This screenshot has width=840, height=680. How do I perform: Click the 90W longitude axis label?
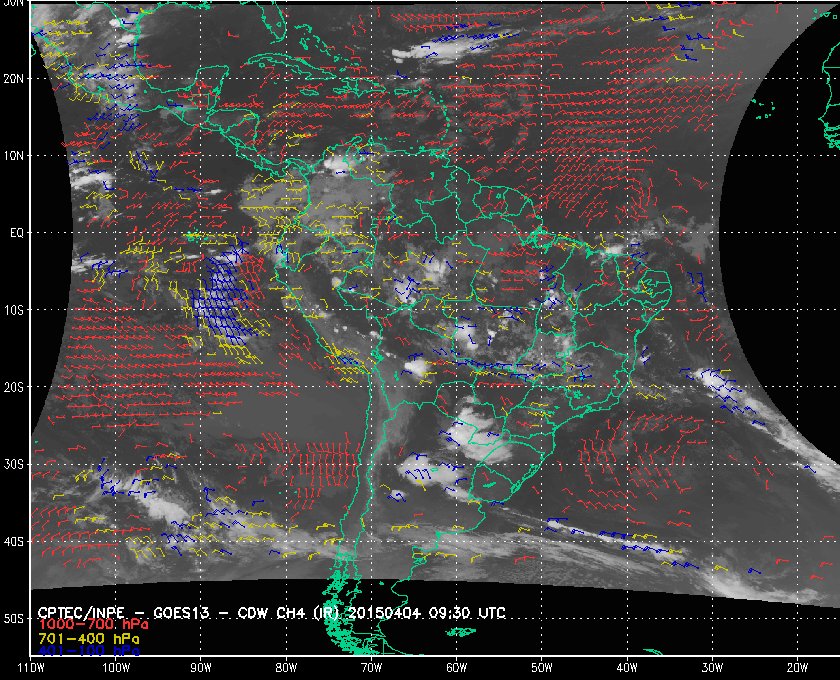(201, 668)
